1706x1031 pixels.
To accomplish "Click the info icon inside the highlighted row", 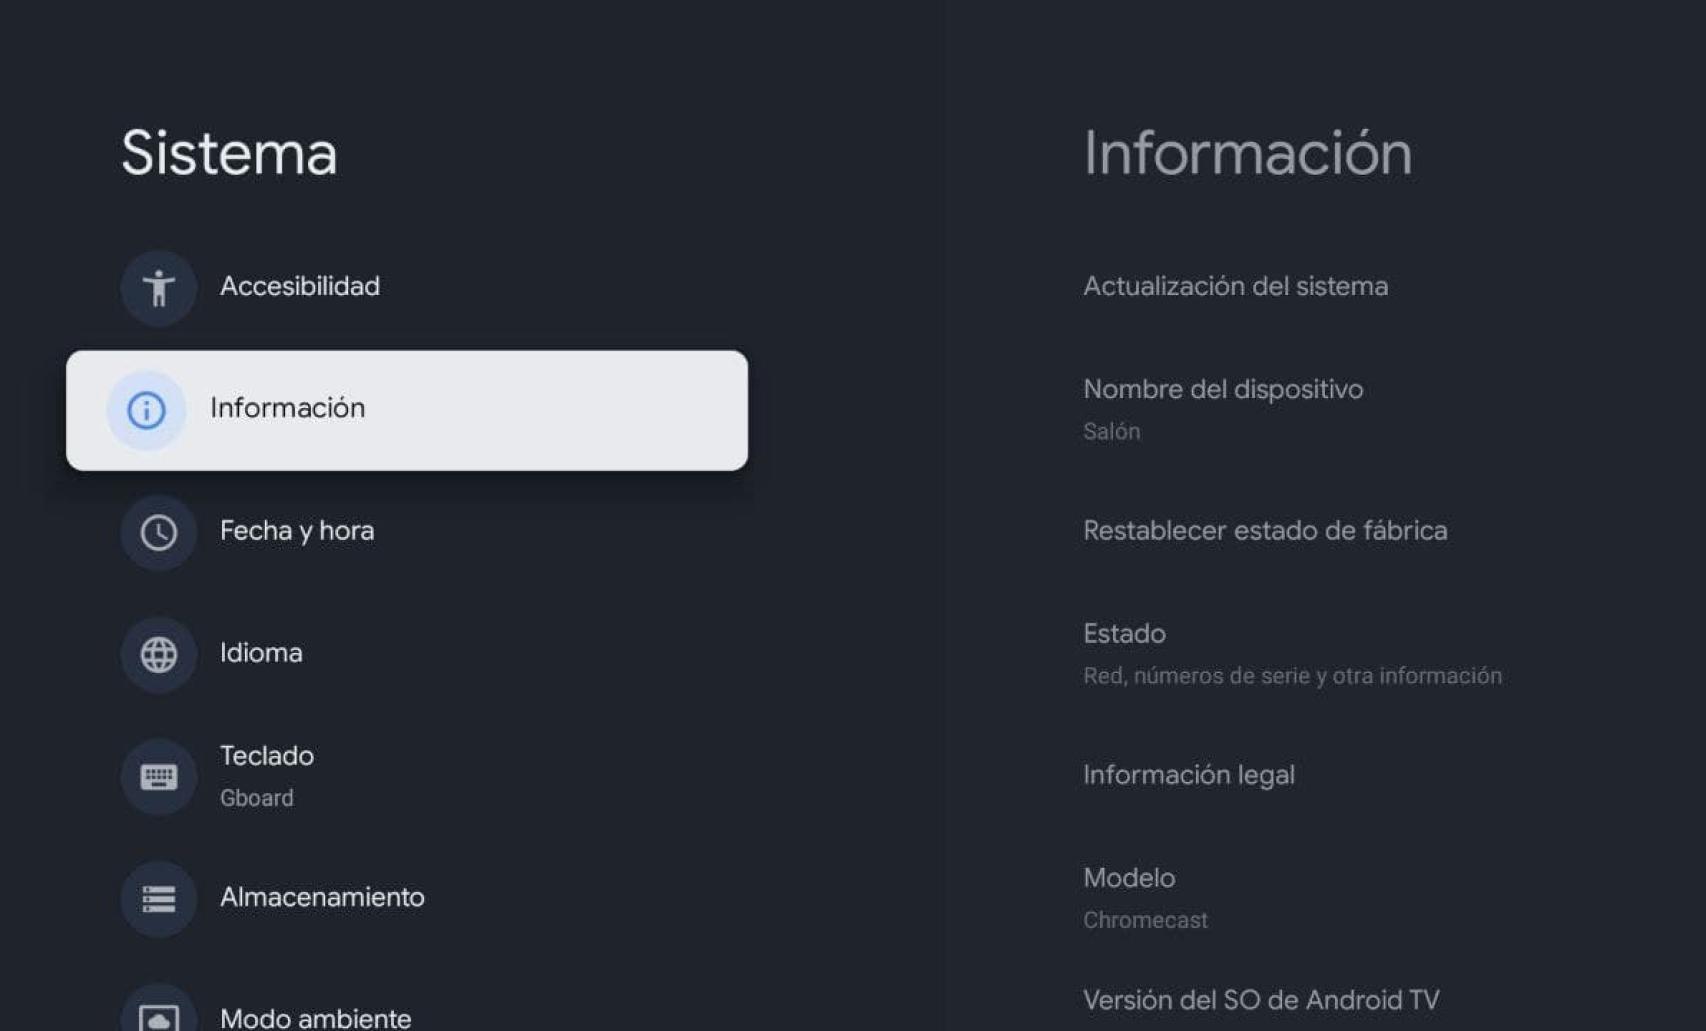I will coord(146,409).
